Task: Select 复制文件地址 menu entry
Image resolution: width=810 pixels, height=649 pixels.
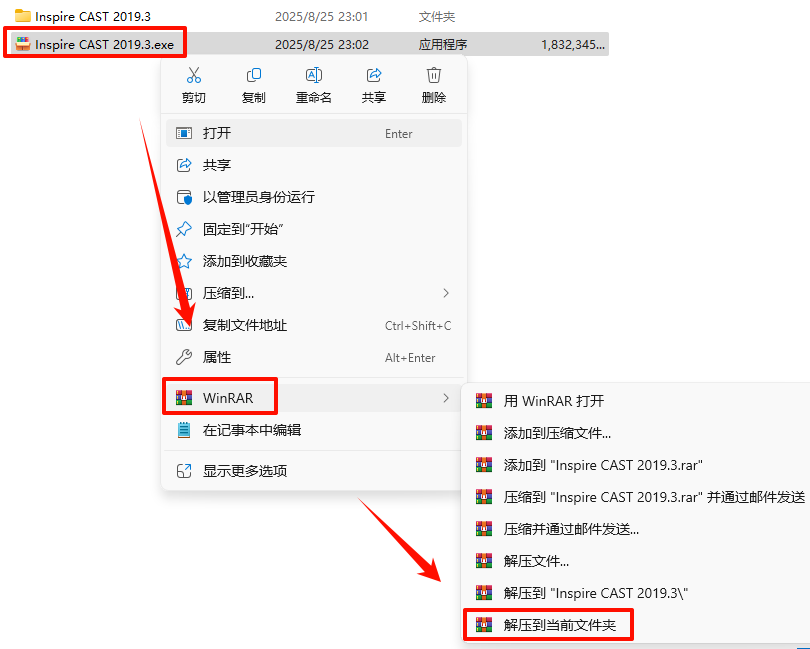Action: pyautogui.click(x=314, y=325)
